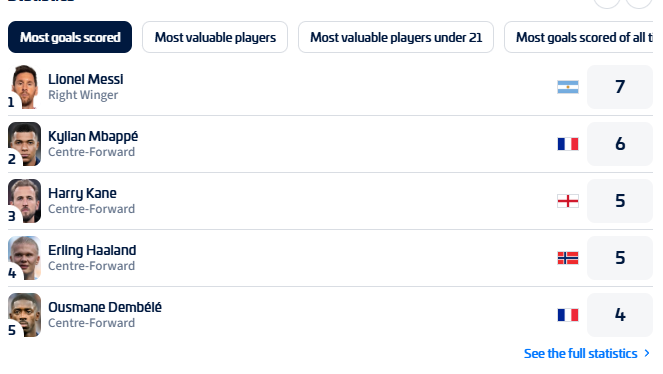Select the Most goals scored tab
This screenshot has width=663, height=374.
70,37
